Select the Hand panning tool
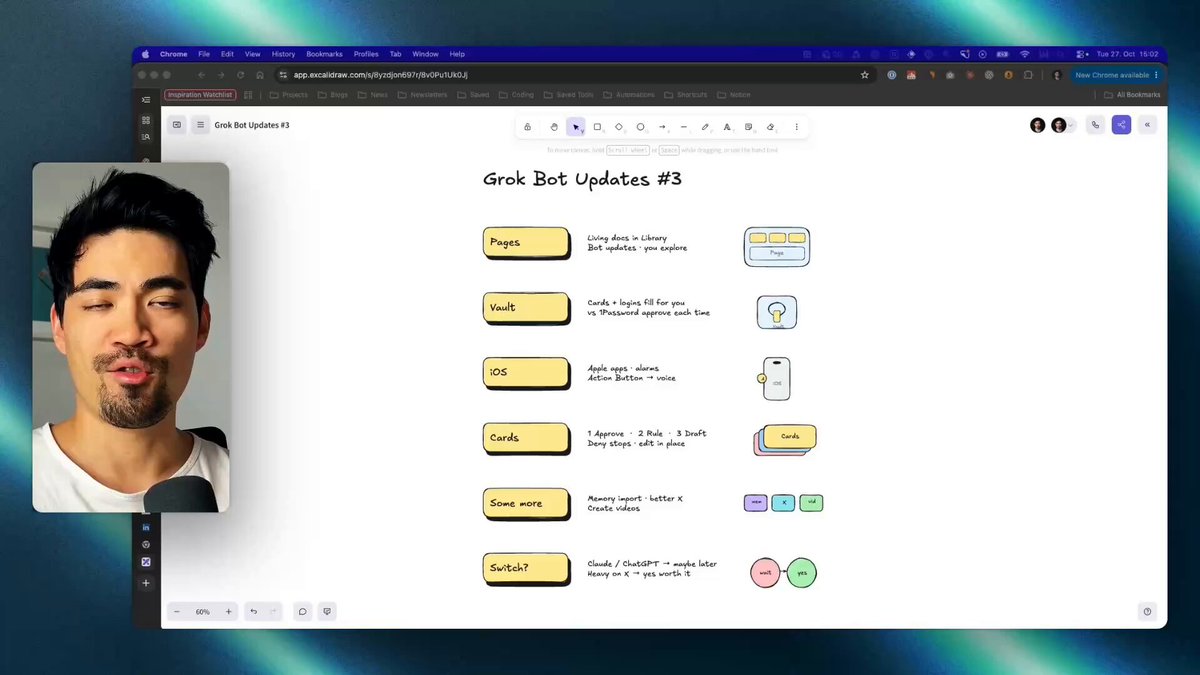Viewport: 1200px width, 675px height. [554, 127]
